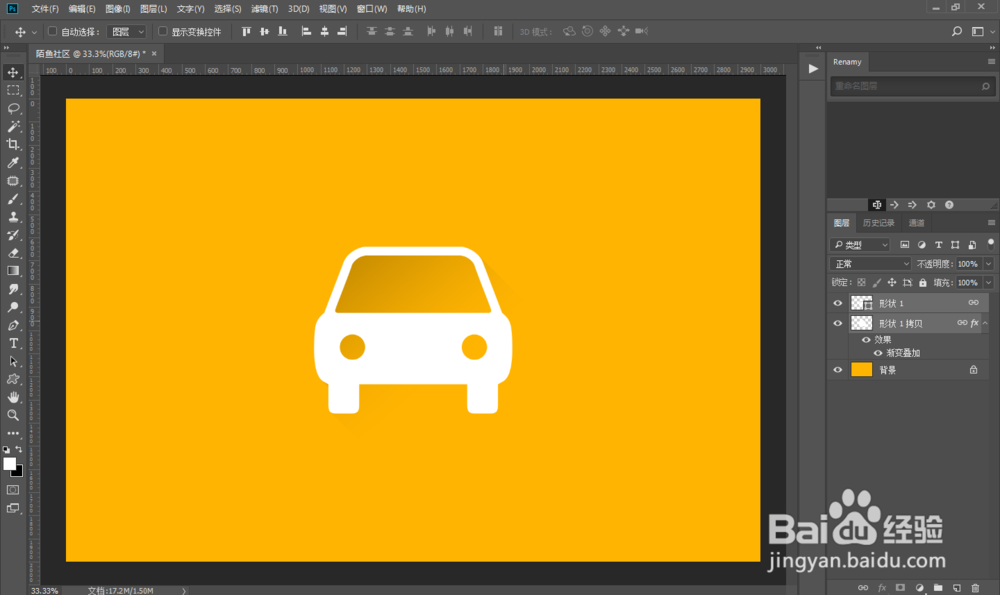
Task: Toggle lock all padlock in lock row
Action: pyautogui.click(x=923, y=283)
